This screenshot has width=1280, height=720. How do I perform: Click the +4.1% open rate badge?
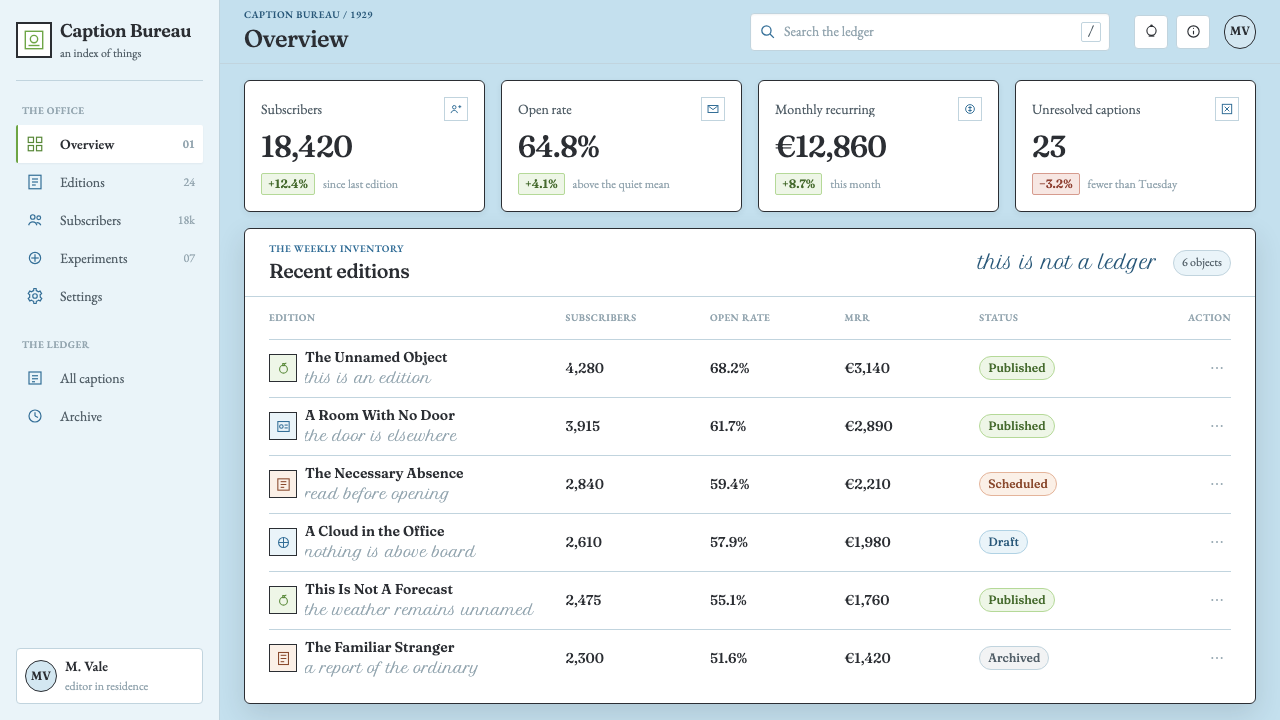(x=541, y=184)
